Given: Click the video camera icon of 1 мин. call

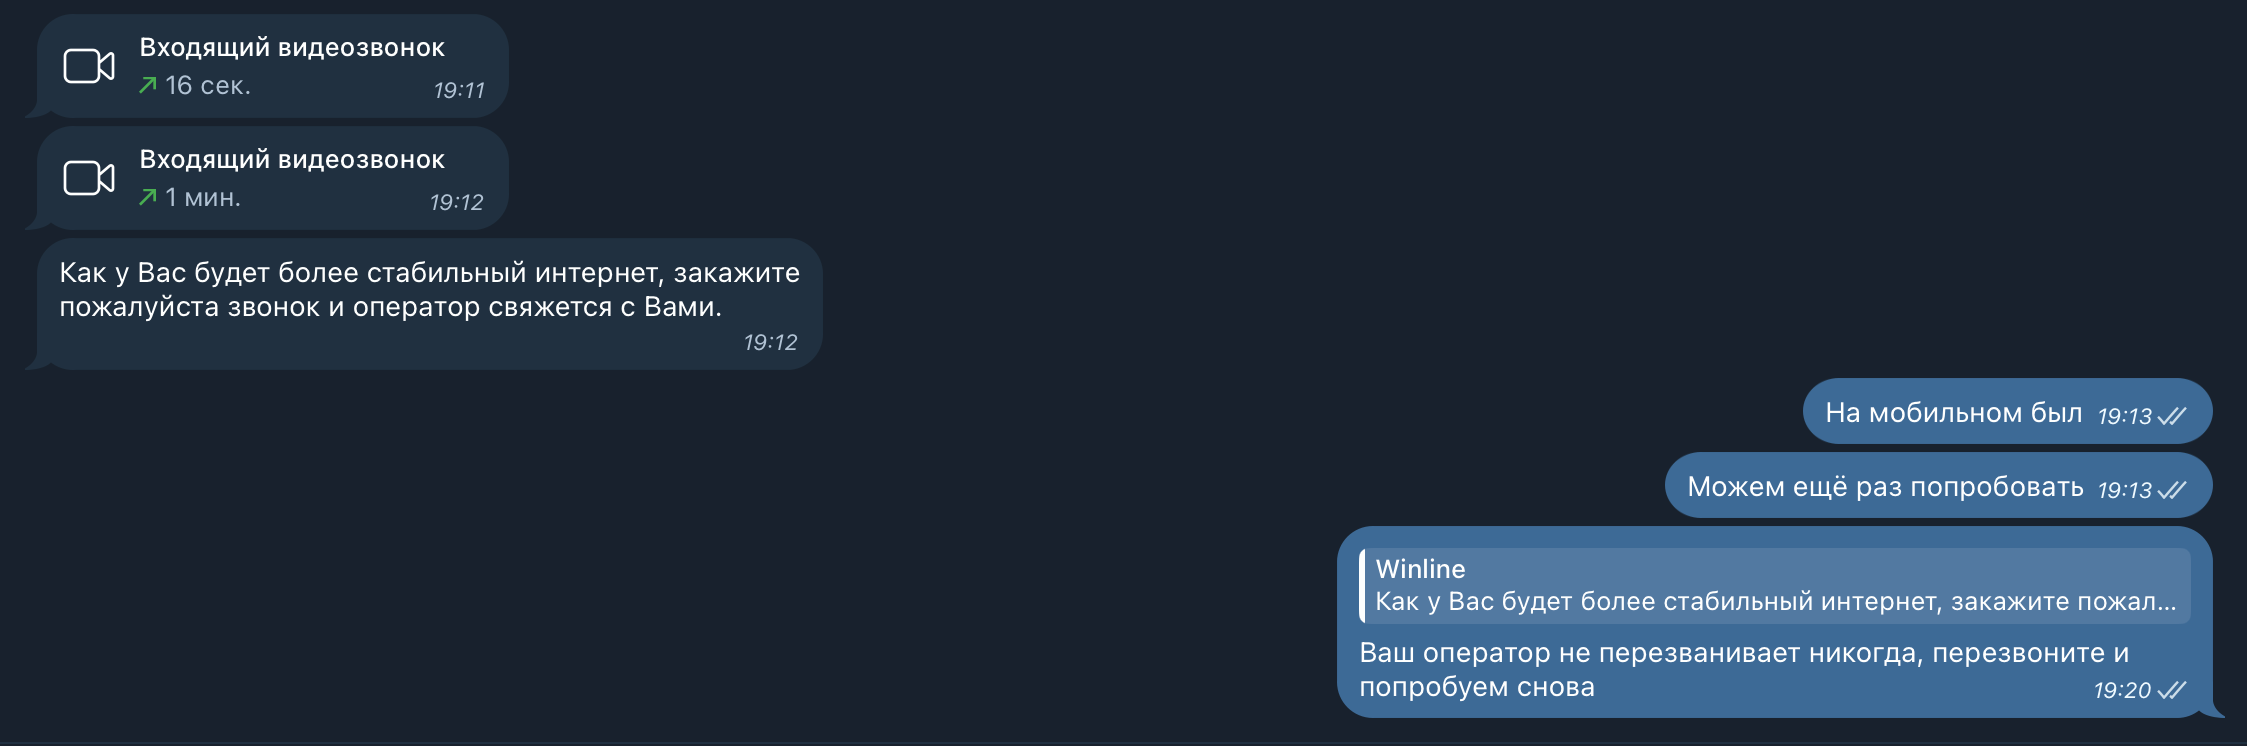Looking at the screenshot, I should pos(89,178).
